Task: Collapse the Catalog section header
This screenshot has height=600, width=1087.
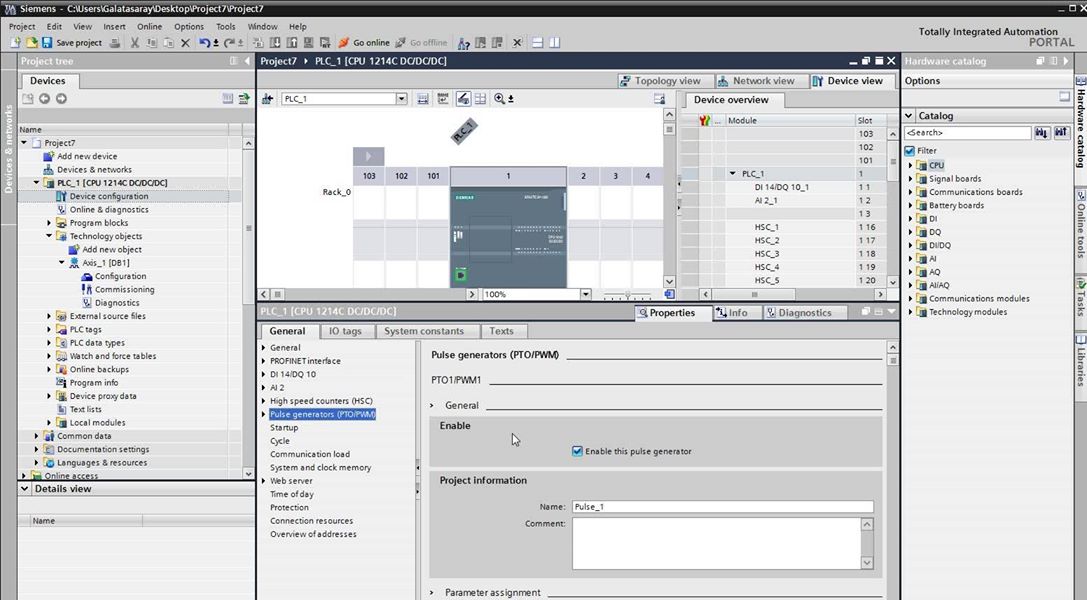Action: [x=909, y=116]
